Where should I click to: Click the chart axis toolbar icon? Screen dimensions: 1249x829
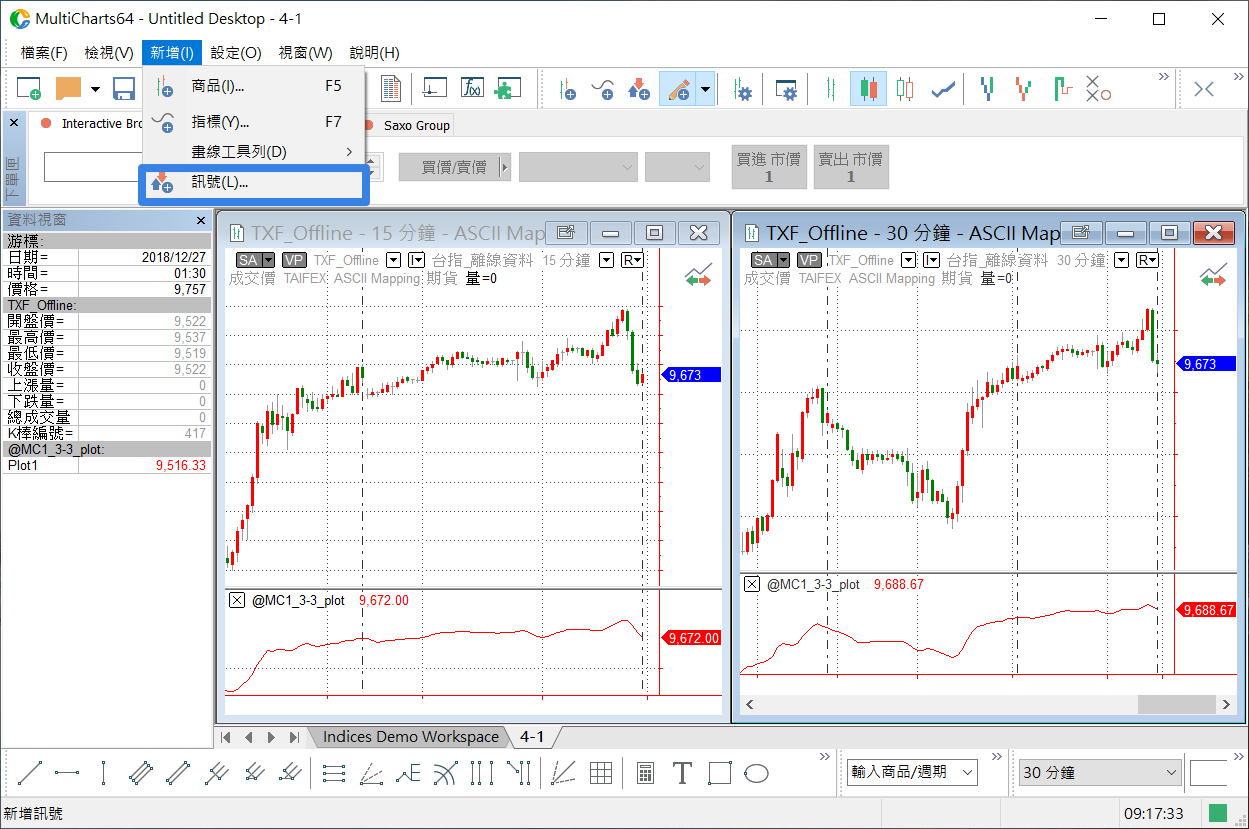[x=435, y=88]
